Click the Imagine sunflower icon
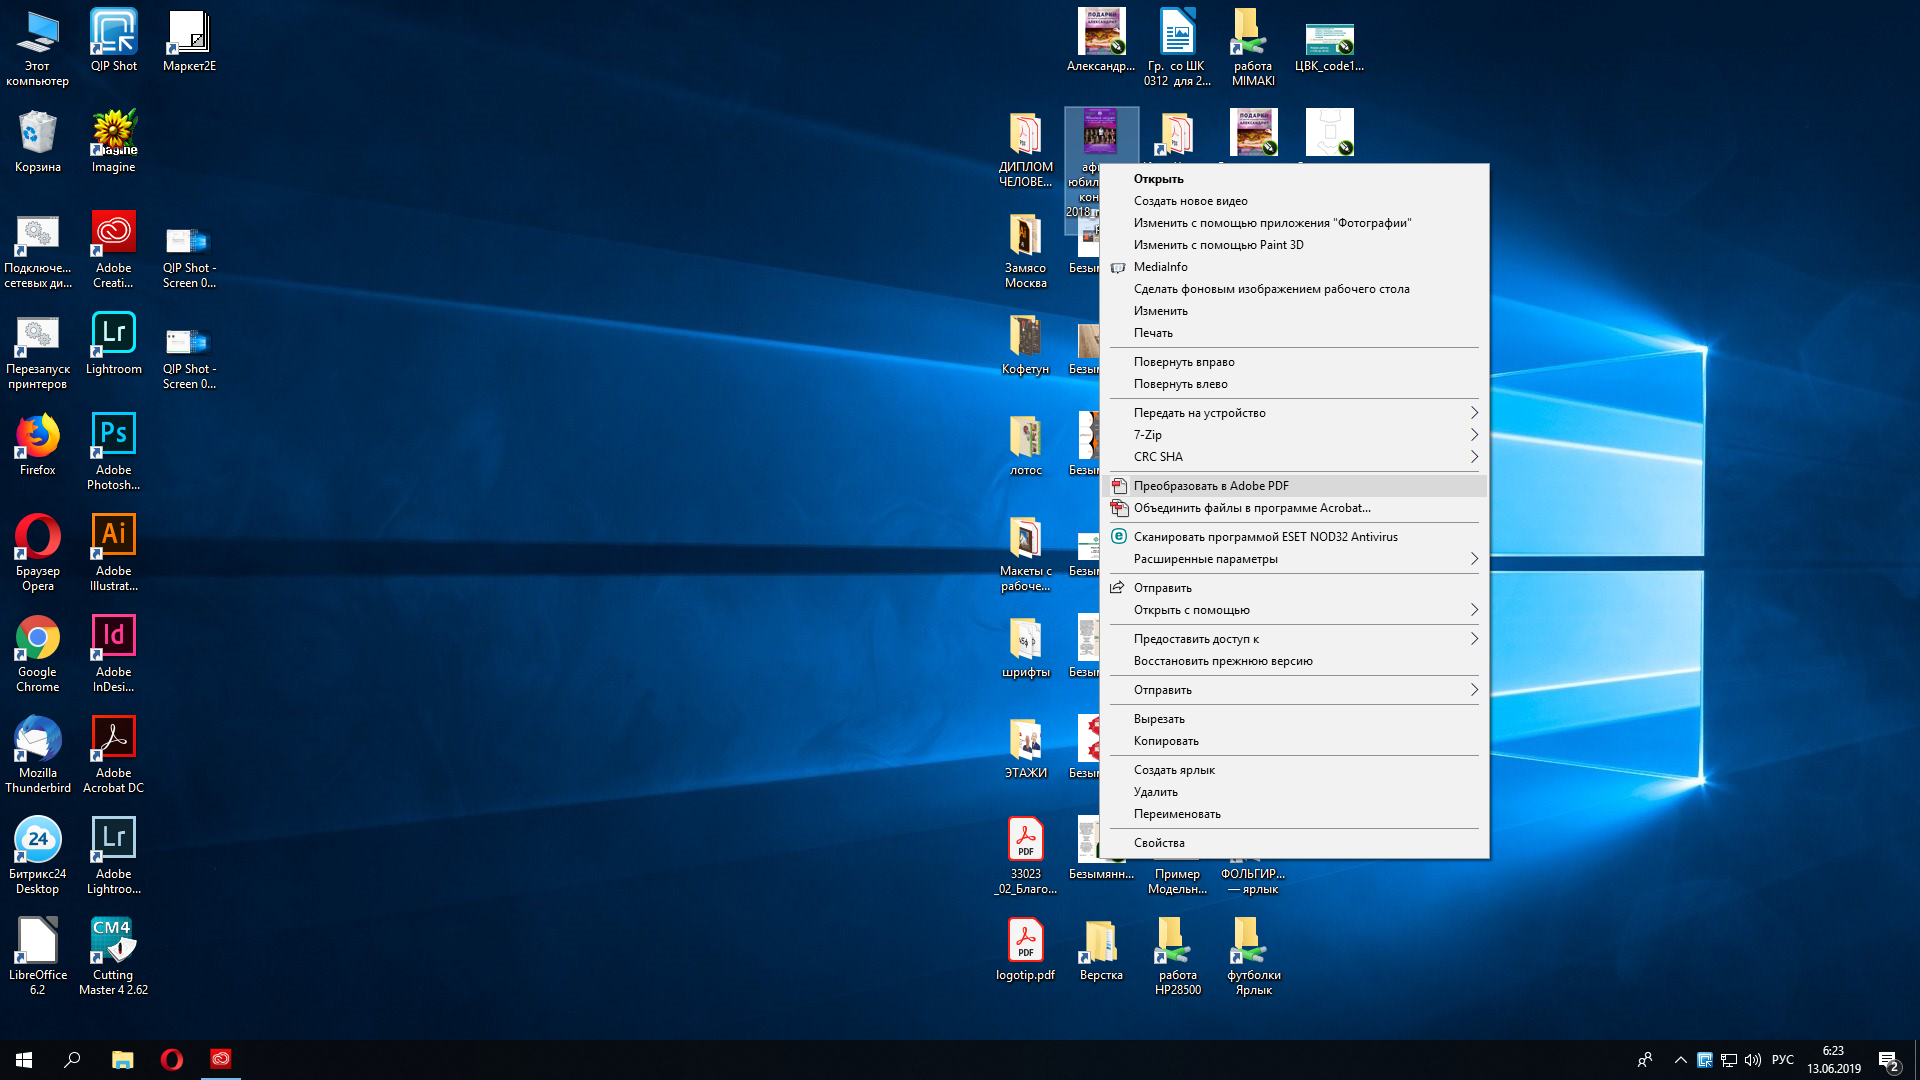Image resolution: width=1920 pixels, height=1080 pixels. [x=114, y=142]
